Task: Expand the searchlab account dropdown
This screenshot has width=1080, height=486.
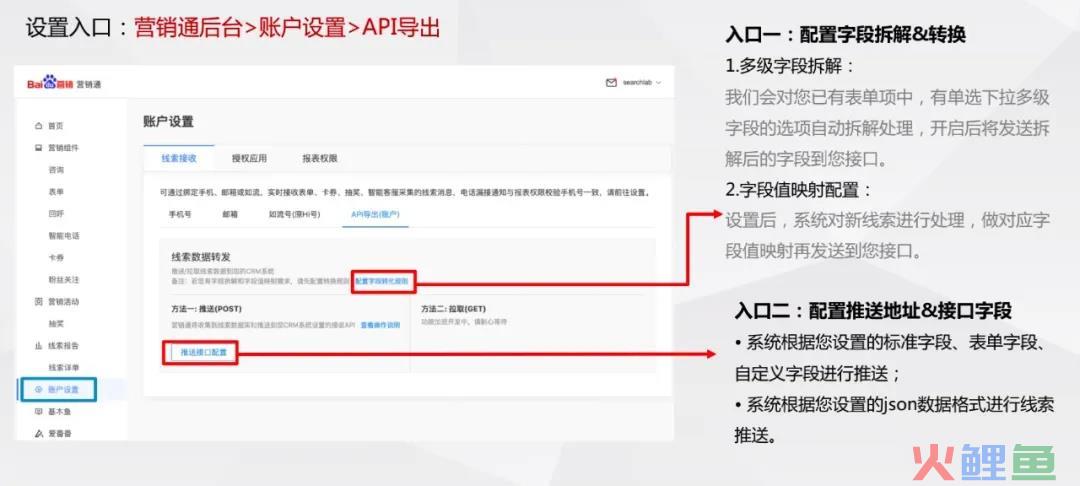Action: tap(641, 83)
